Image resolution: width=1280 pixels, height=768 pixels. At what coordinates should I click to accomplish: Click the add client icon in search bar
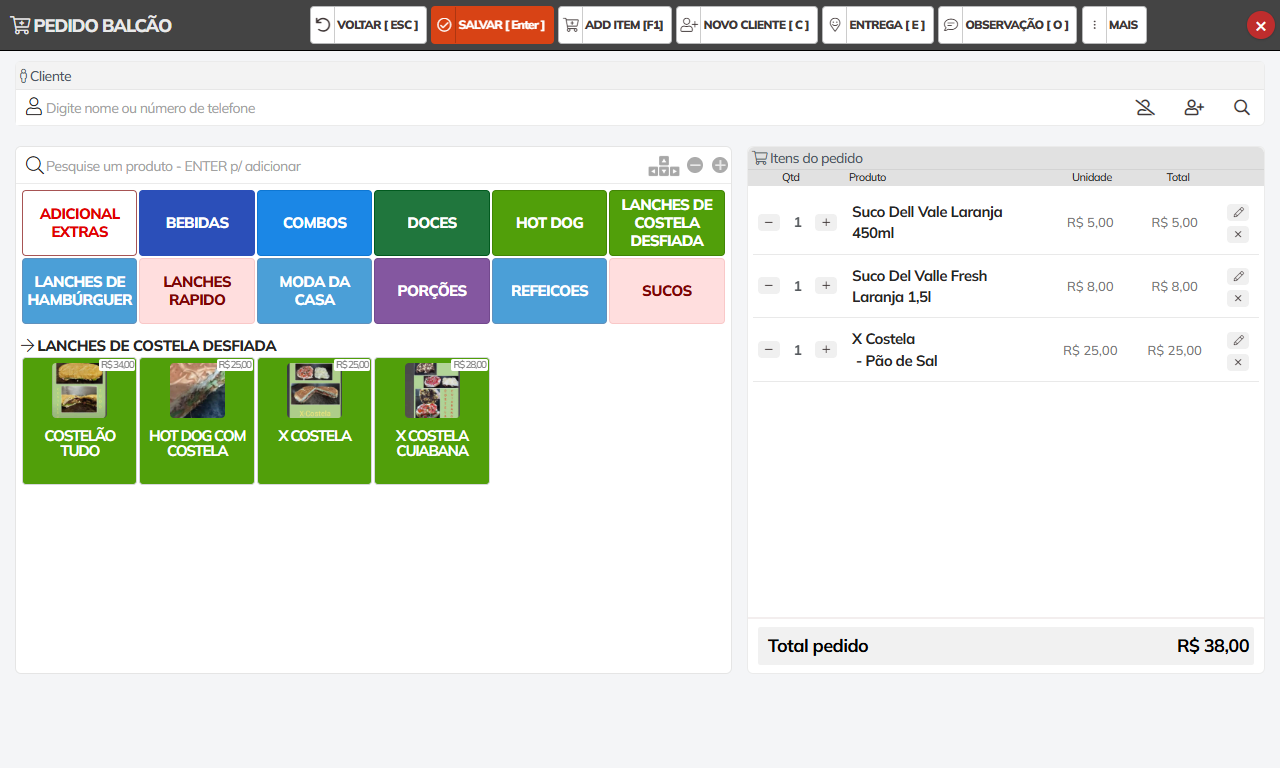(1193, 108)
